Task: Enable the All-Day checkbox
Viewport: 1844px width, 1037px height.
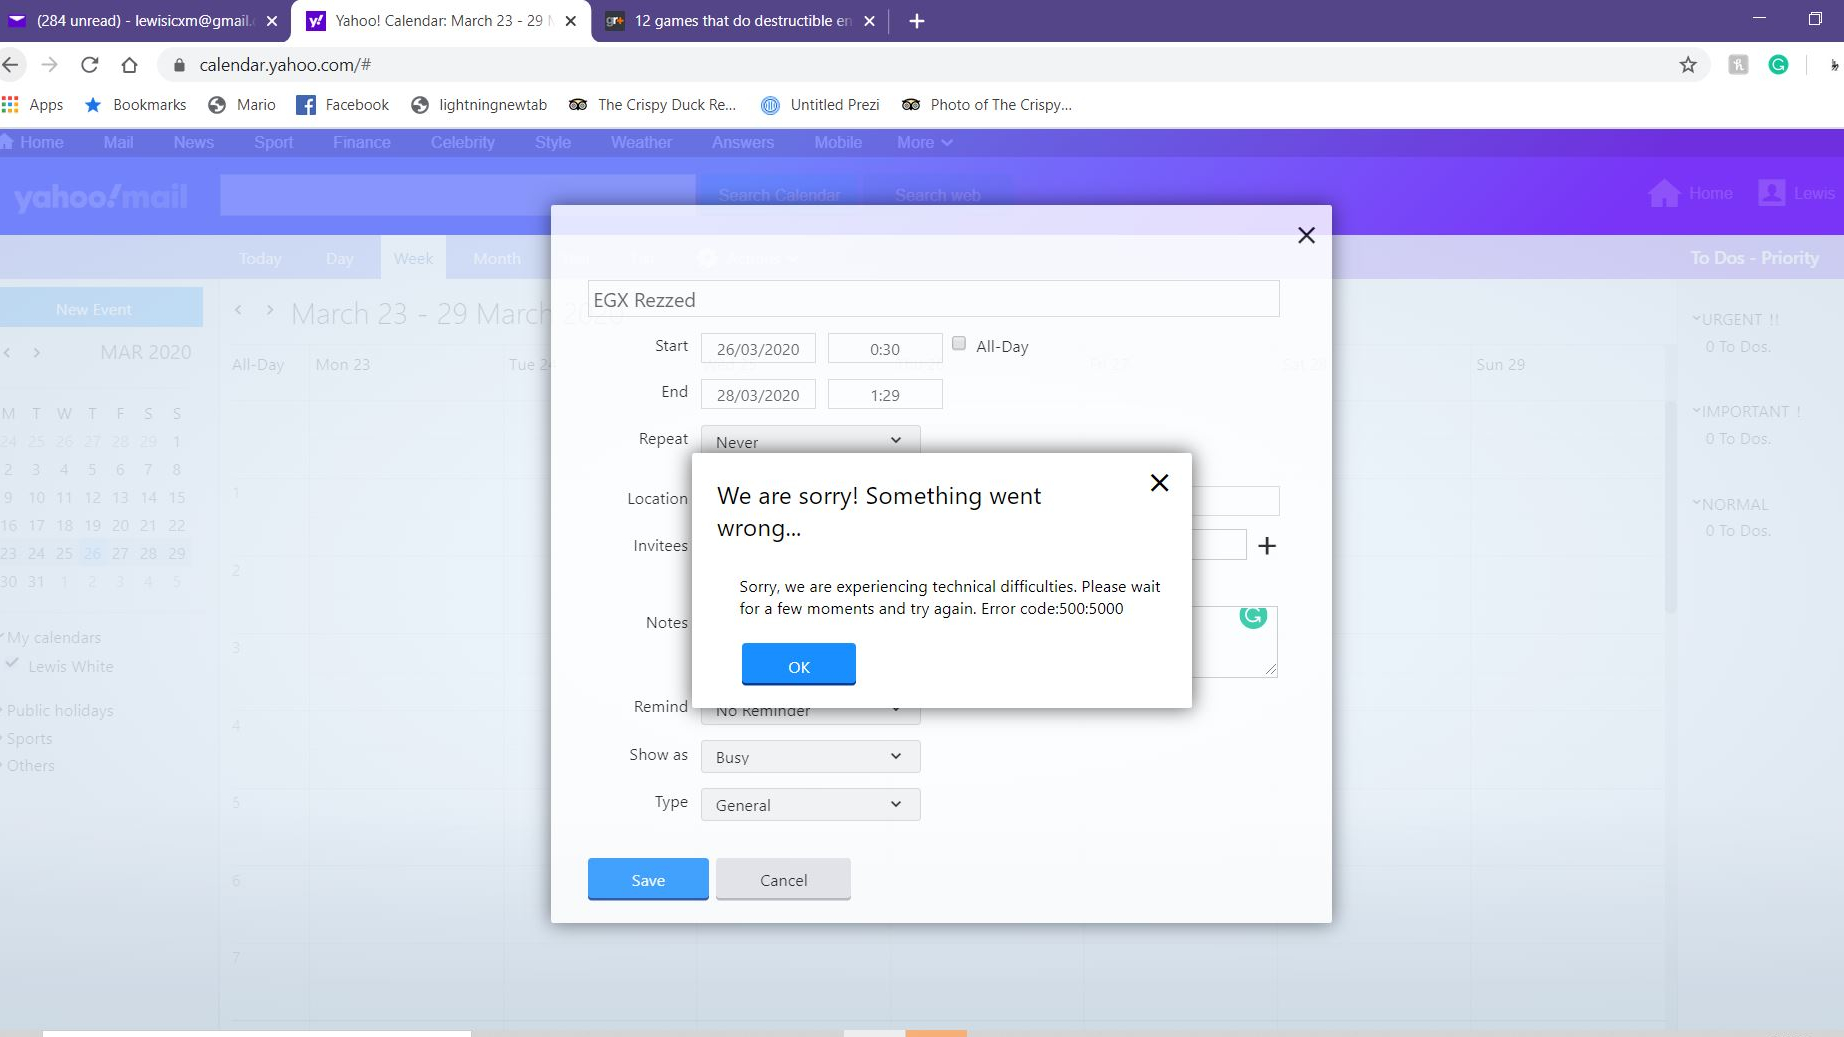Action: (x=957, y=344)
